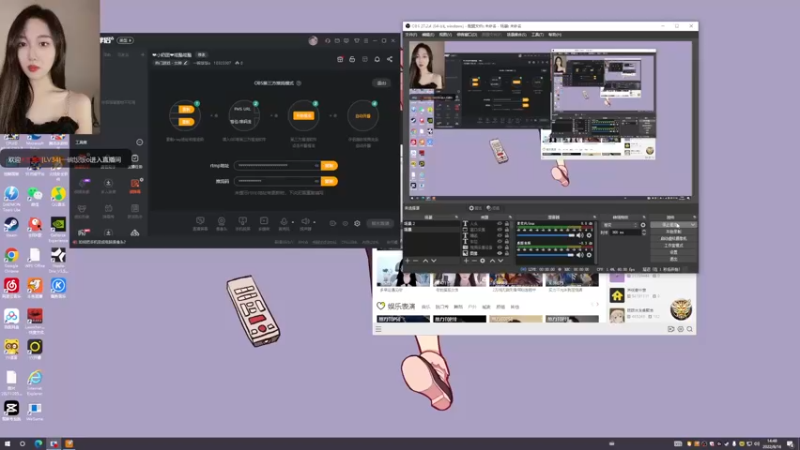Toggle visibility of the window capture source in OBS
Image resolution: width=800 pixels, height=450 pixels.
(499, 230)
